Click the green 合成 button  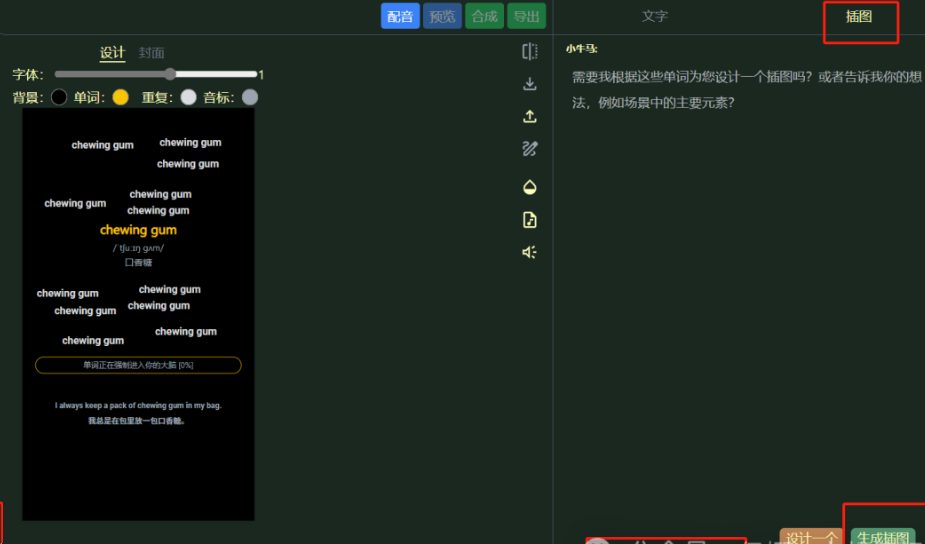(x=484, y=16)
